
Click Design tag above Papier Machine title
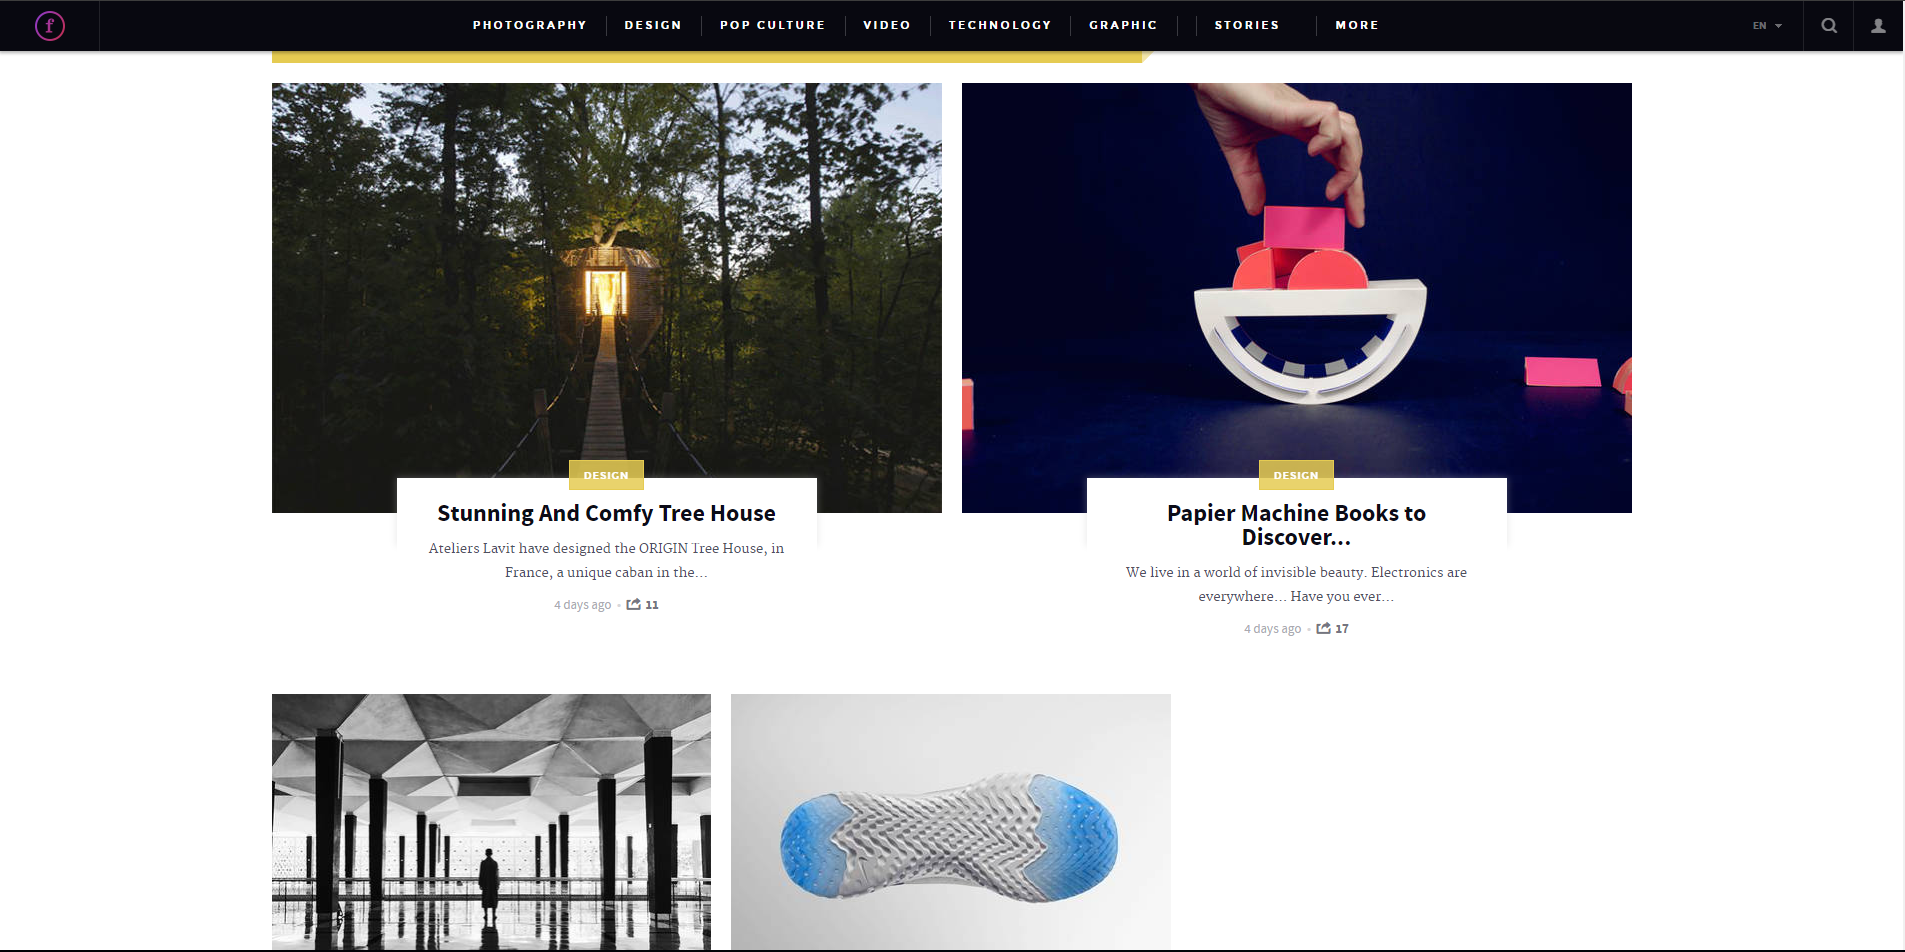[x=1296, y=475]
